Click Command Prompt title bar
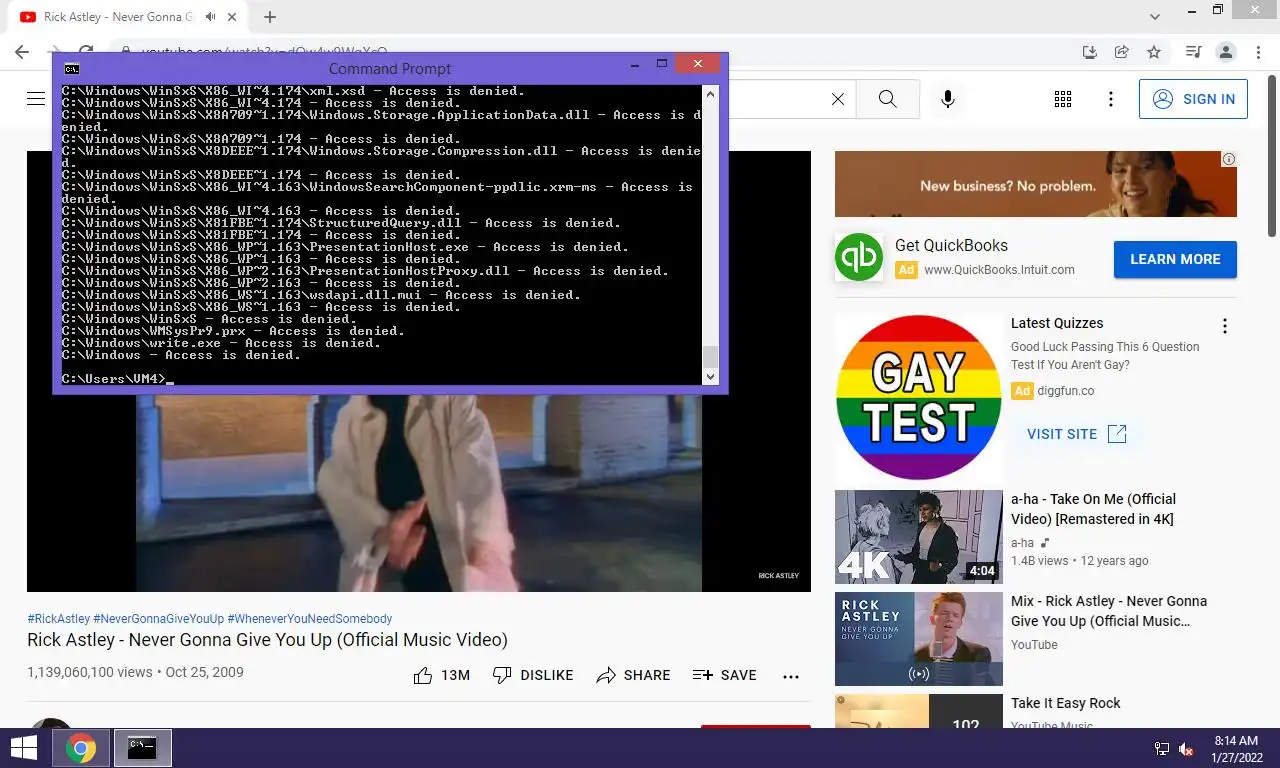The width and height of the screenshot is (1280, 768). pyautogui.click(x=390, y=69)
